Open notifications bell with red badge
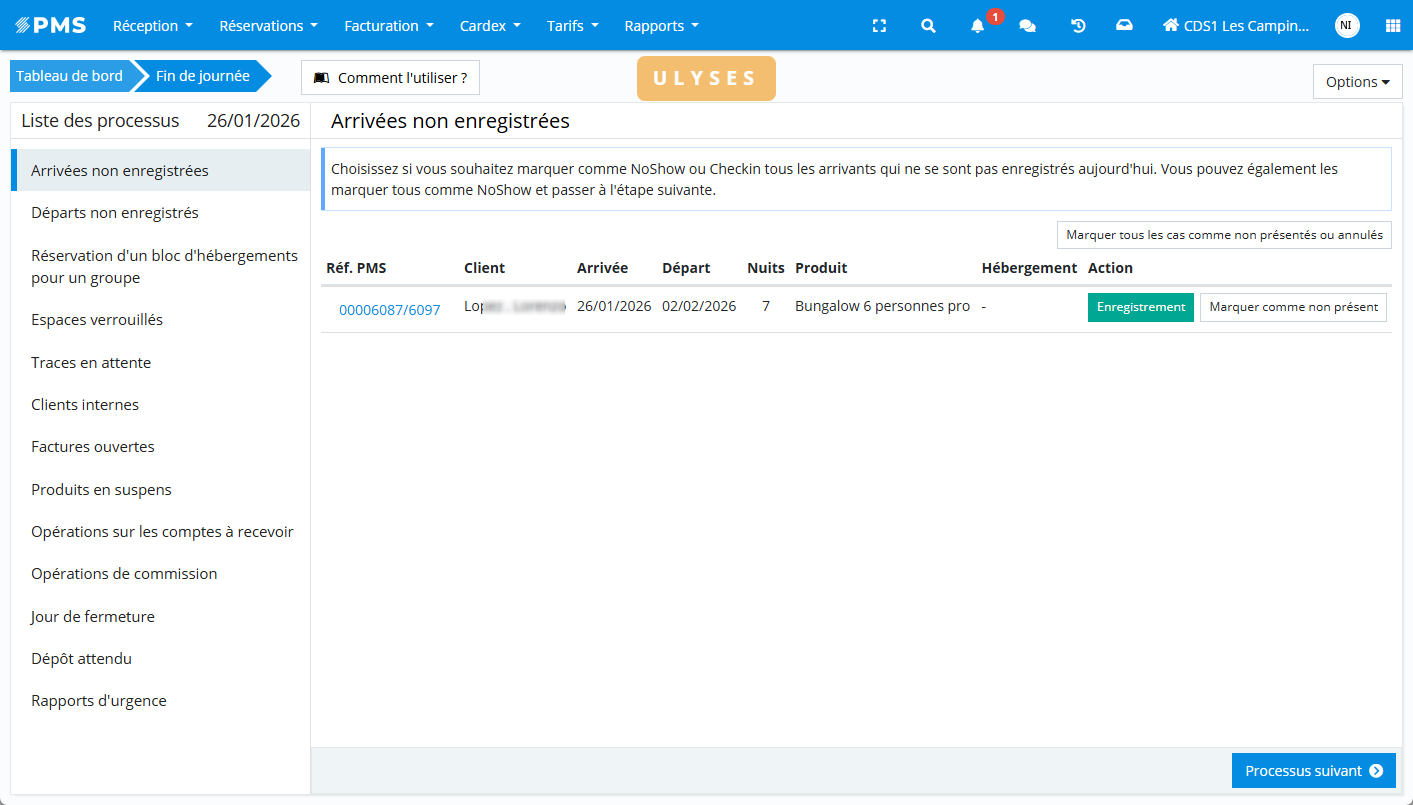 pyautogui.click(x=978, y=26)
